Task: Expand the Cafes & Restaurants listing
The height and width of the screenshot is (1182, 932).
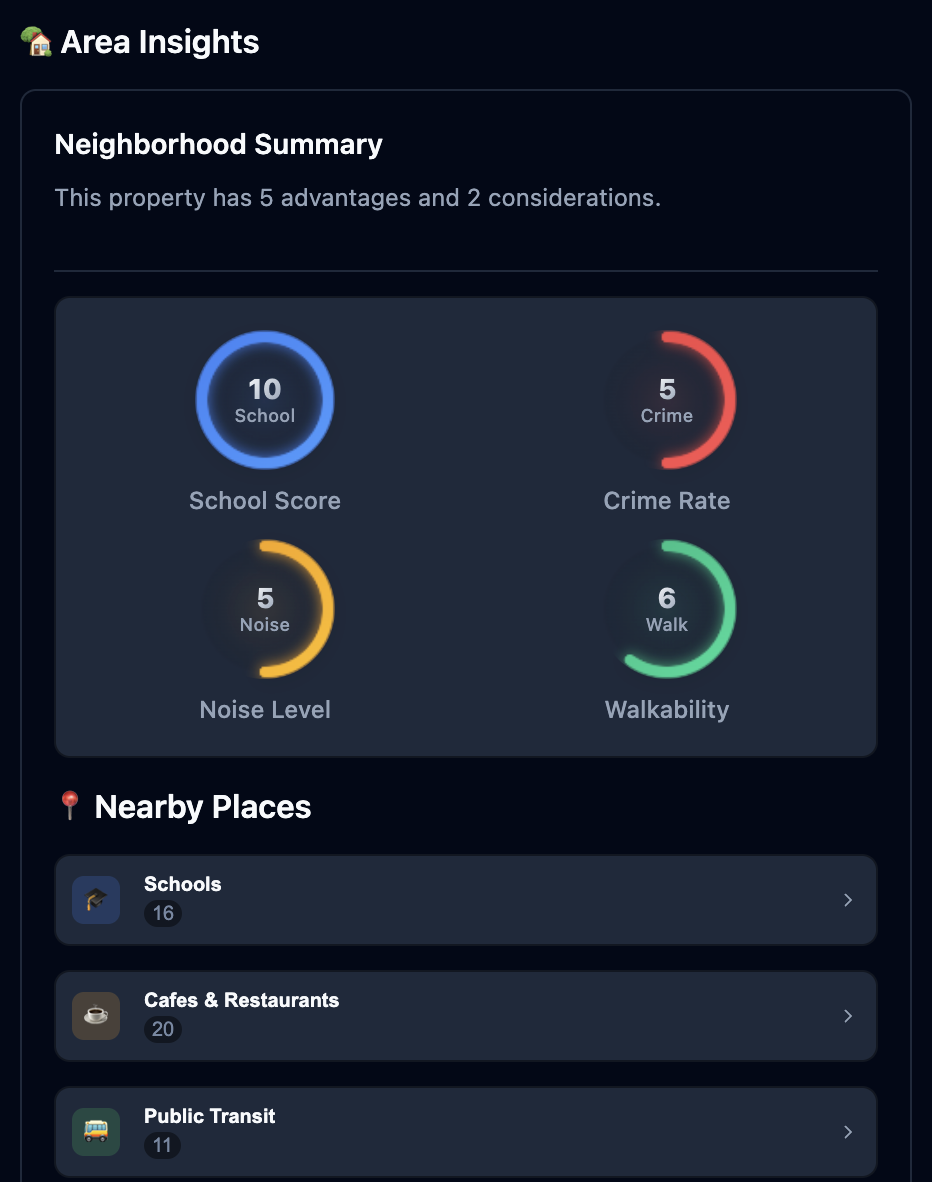Action: [466, 1015]
